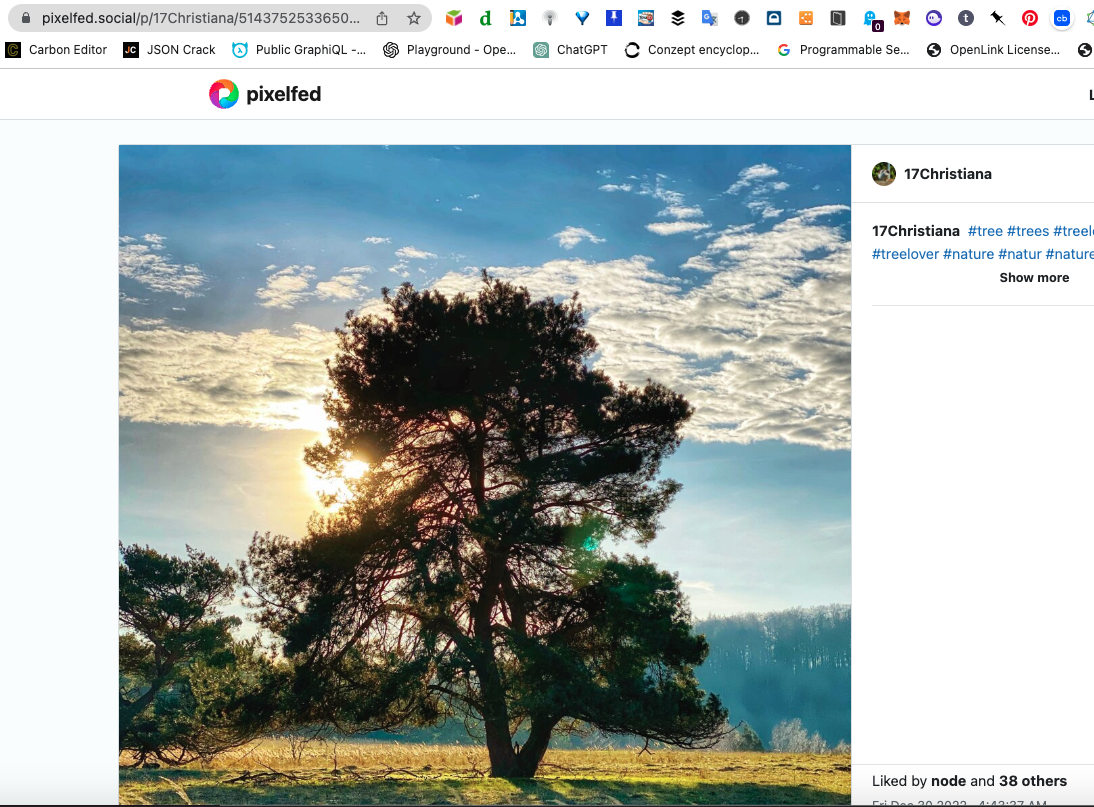Viewport: 1094px width, 807px height.
Task: Follow the #natur hashtag
Action: click(1019, 254)
